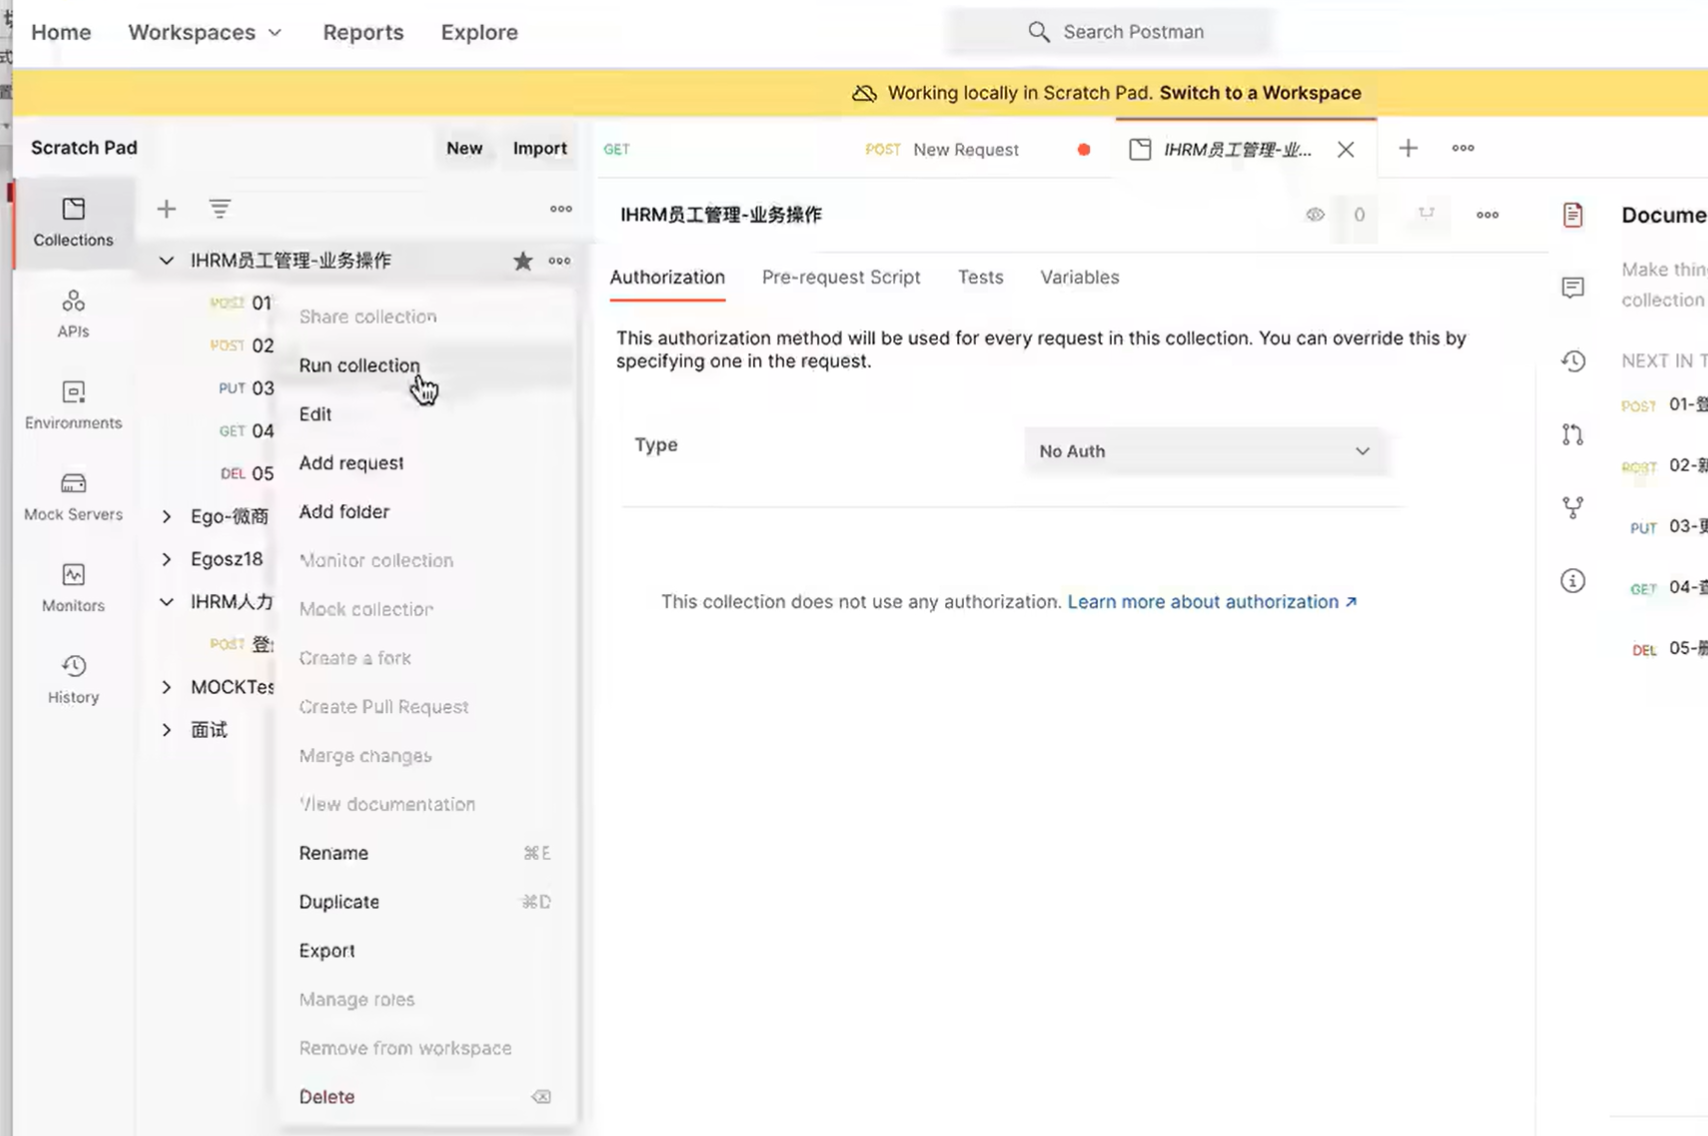This screenshot has height=1136, width=1708.
Task: Open the Environments sidebar panel
Action: (x=73, y=405)
